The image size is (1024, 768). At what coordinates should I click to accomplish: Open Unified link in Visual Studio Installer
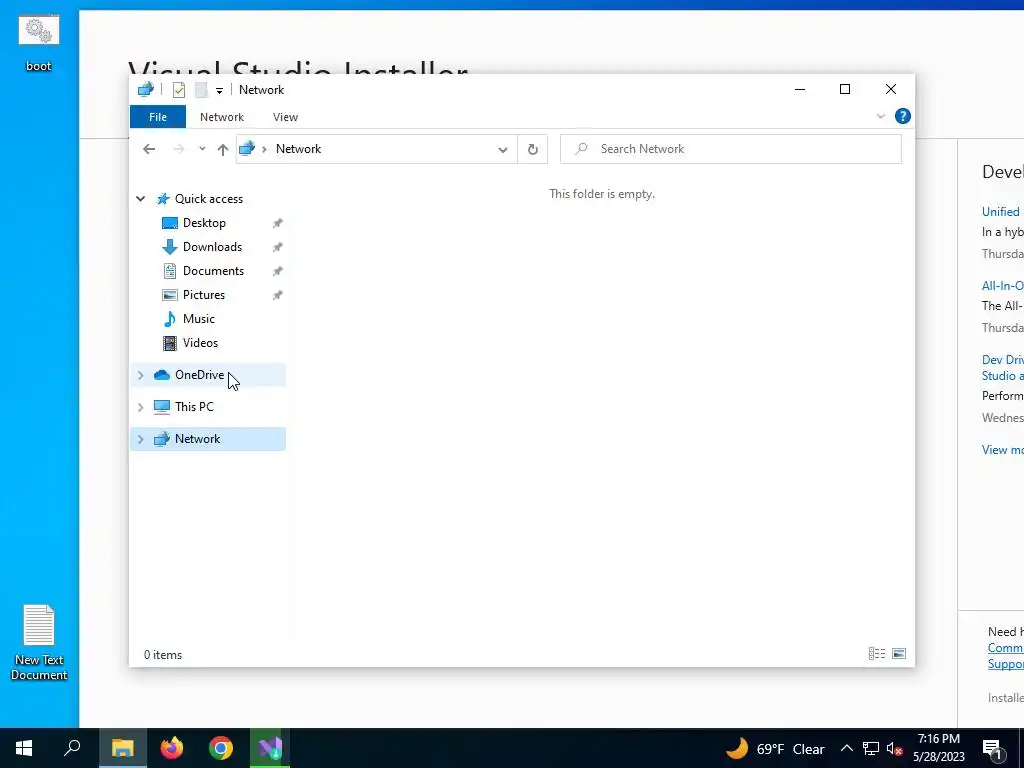pos(1000,212)
